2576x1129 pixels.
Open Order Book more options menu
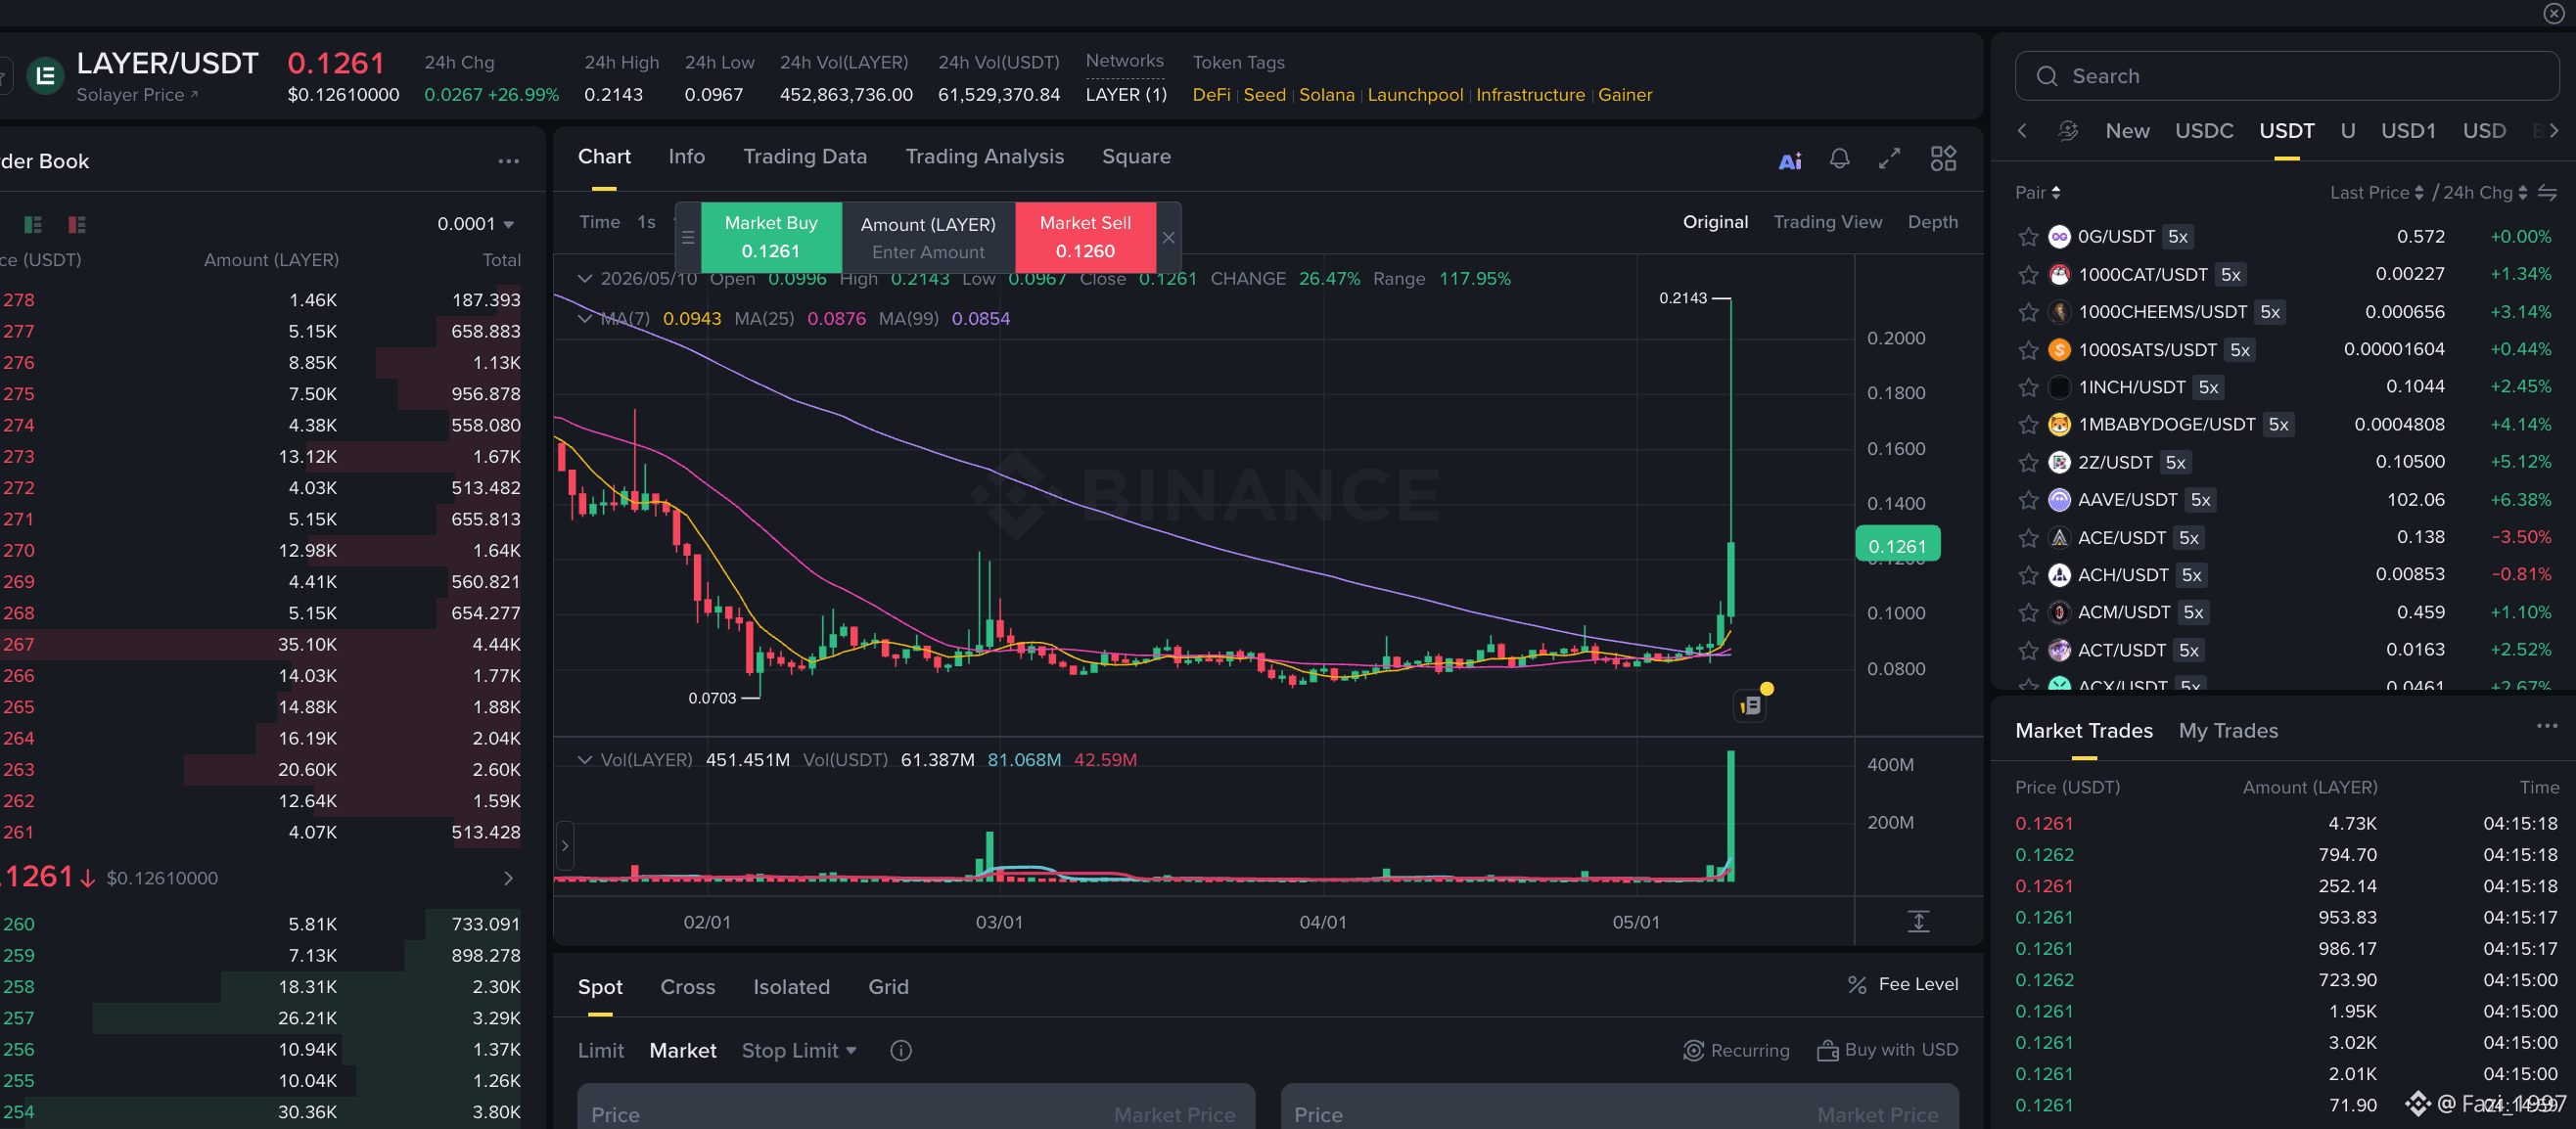click(508, 162)
